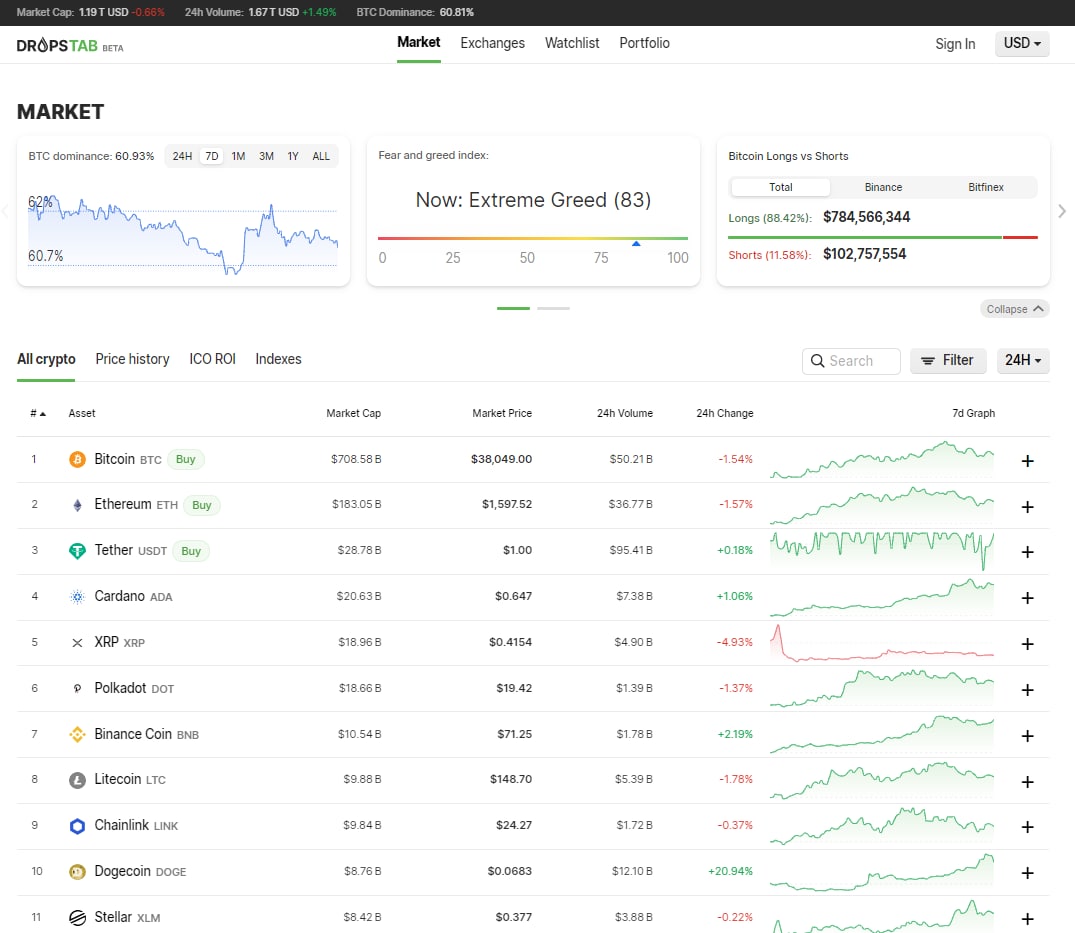This screenshot has width=1075, height=933.
Task: Click the Cardano coin icon
Action: pyautogui.click(x=77, y=597)
